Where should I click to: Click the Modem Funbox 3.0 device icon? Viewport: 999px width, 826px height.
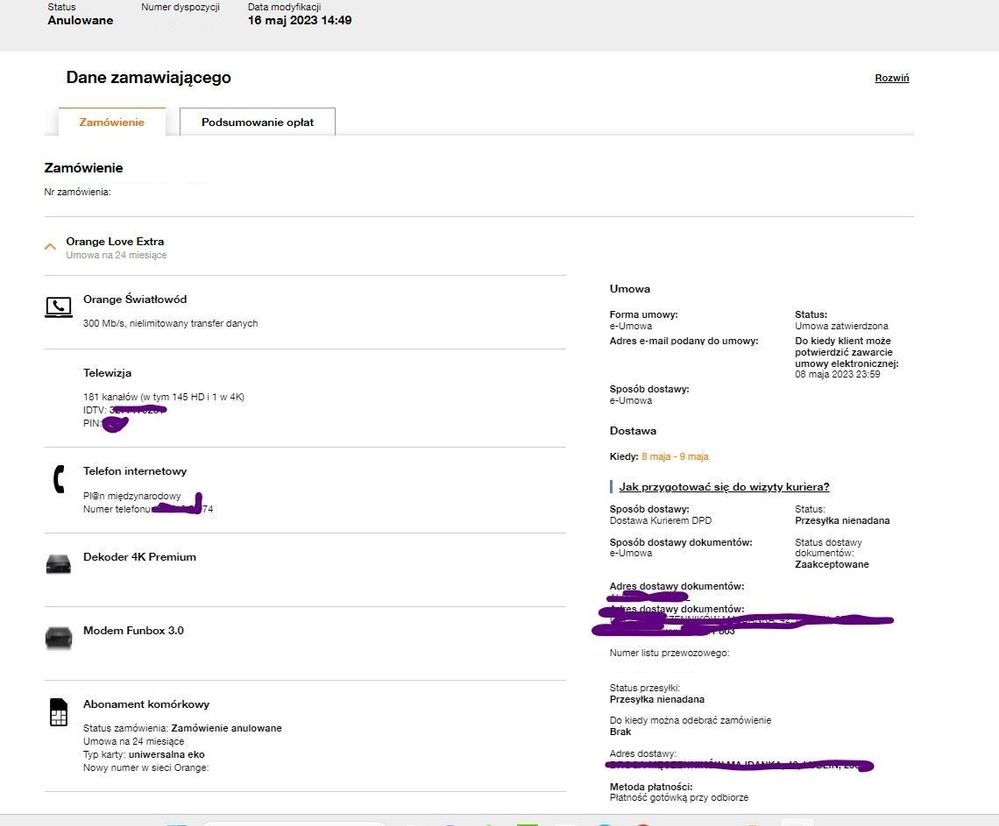(x=58, y=638)
